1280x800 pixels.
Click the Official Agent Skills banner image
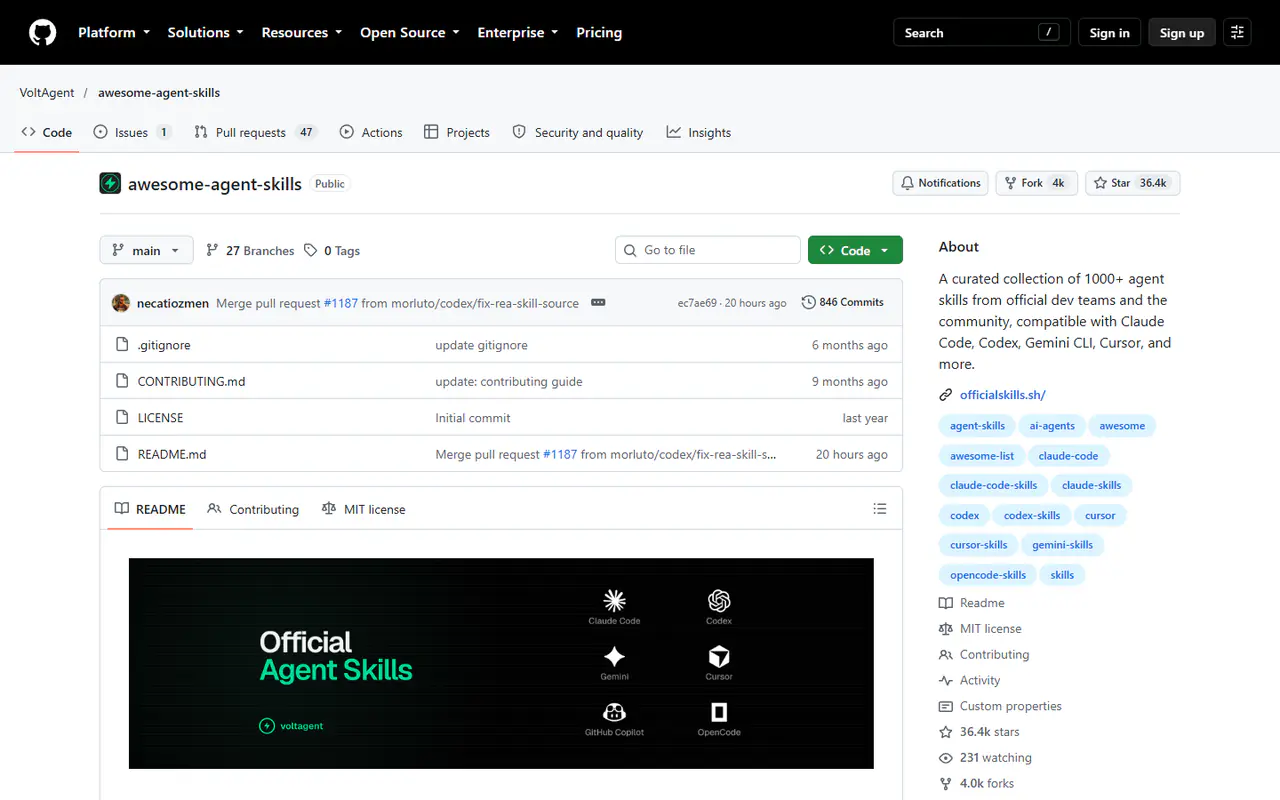pyautogui.click(x=501, y=663)
